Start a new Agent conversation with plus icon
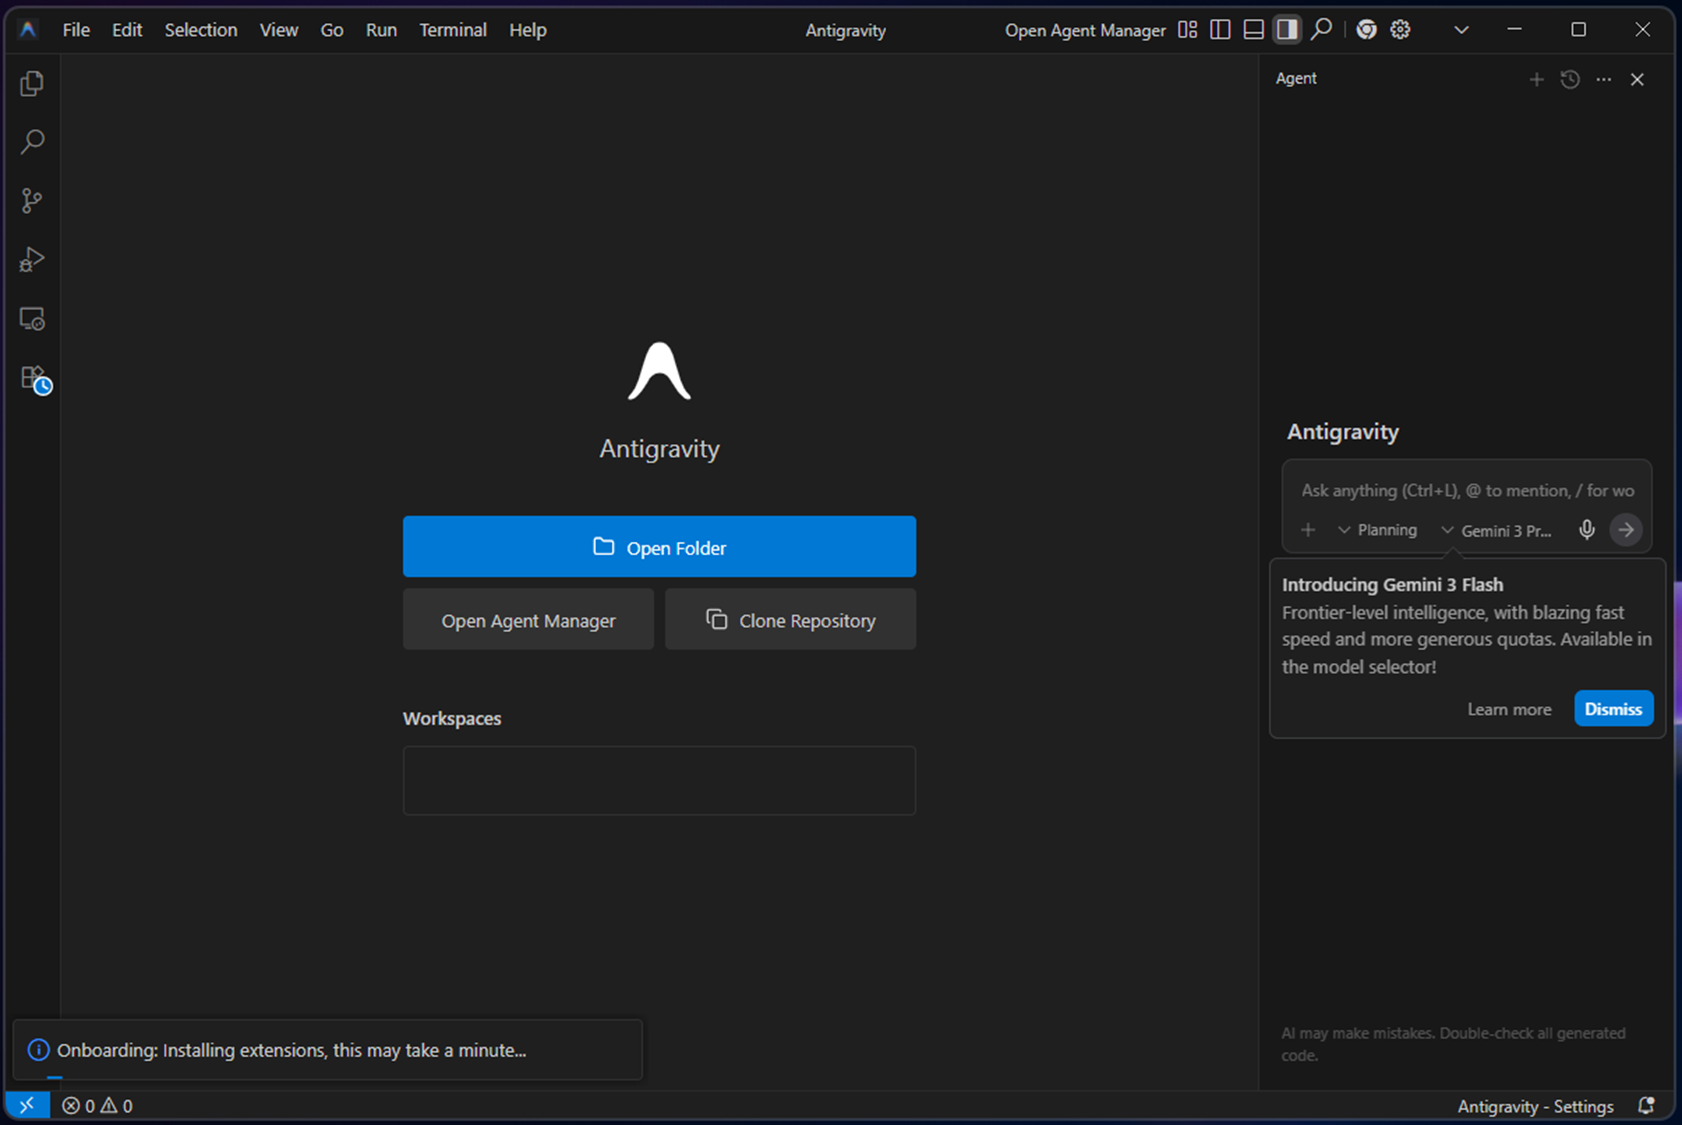Viewport: 1682px width, 1125px height. click(1536, 79)
